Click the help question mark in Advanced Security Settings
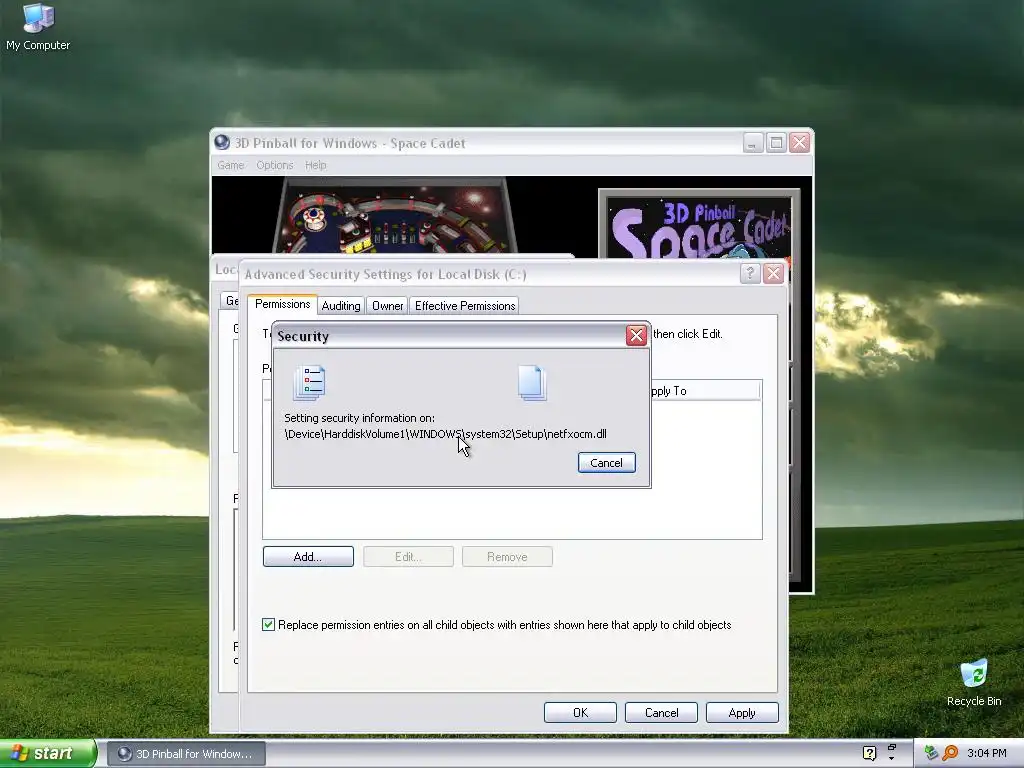The height and width of the screenshot is (768, 1024). click(x=750, y=273)
